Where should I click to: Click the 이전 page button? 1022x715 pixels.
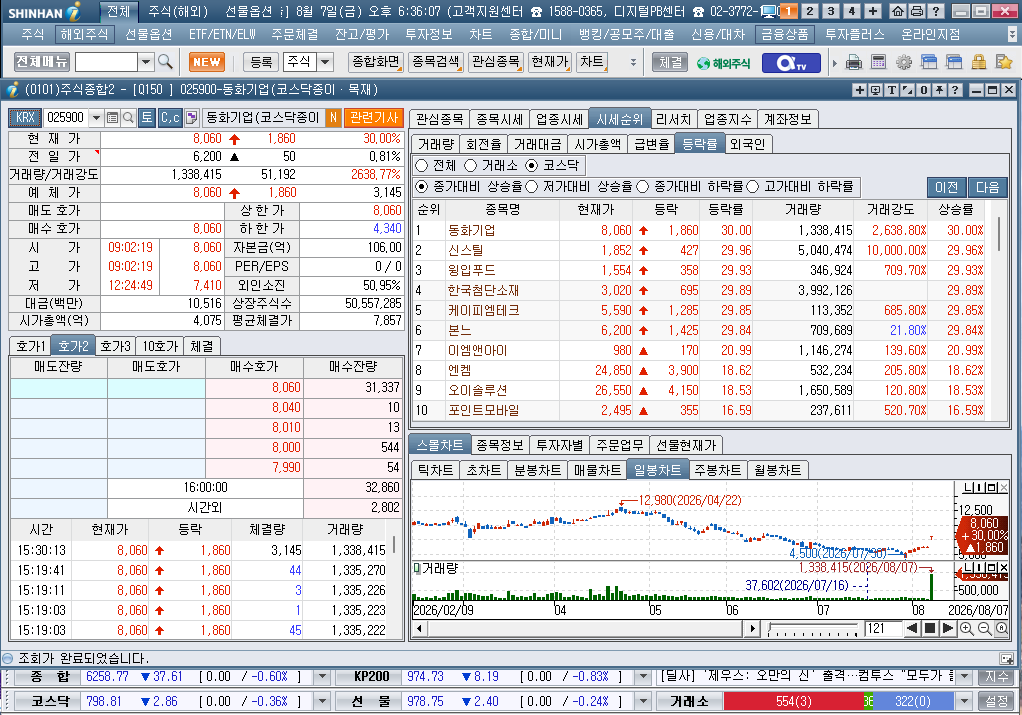(946, 188)
